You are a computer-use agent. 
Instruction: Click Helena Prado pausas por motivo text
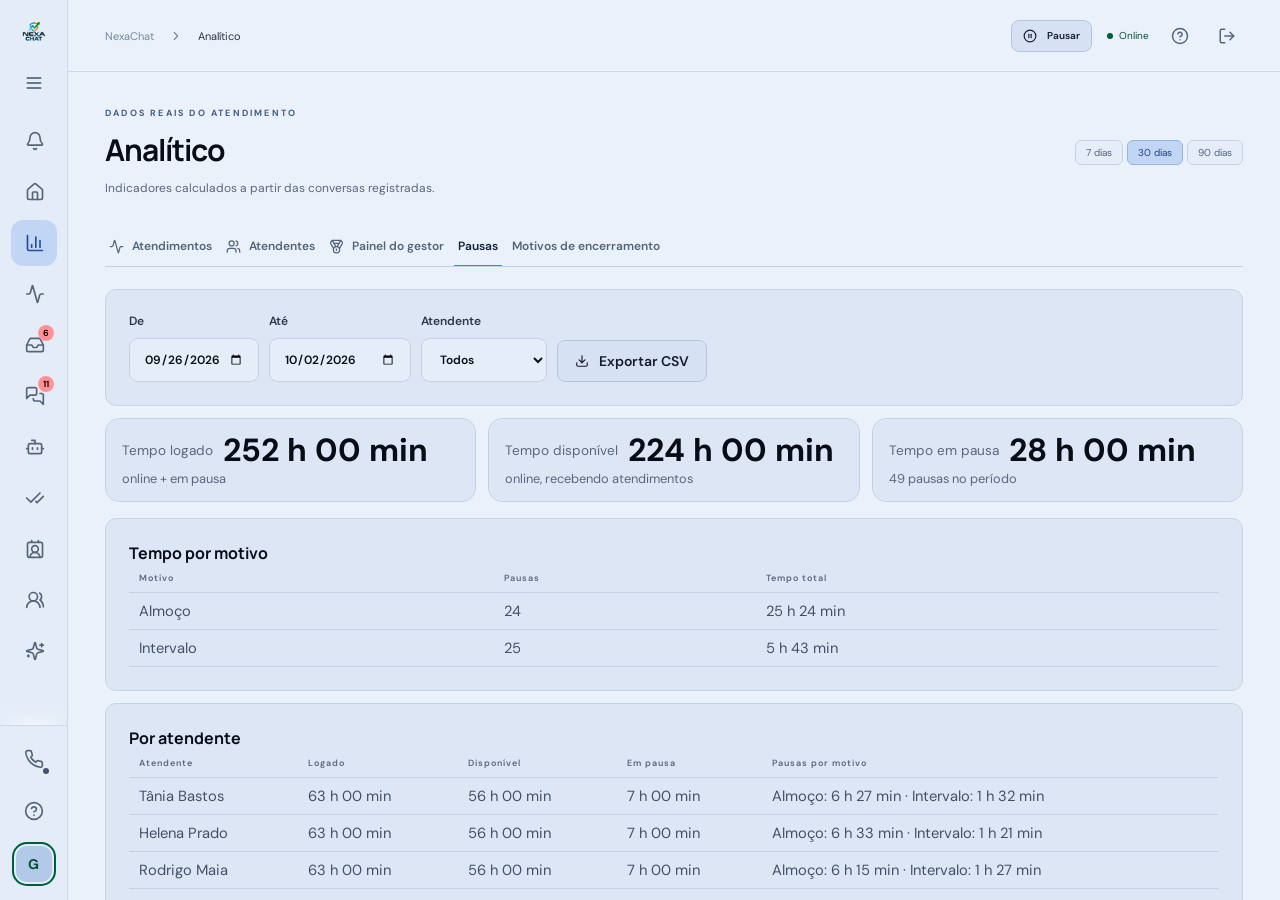point(907,833)
